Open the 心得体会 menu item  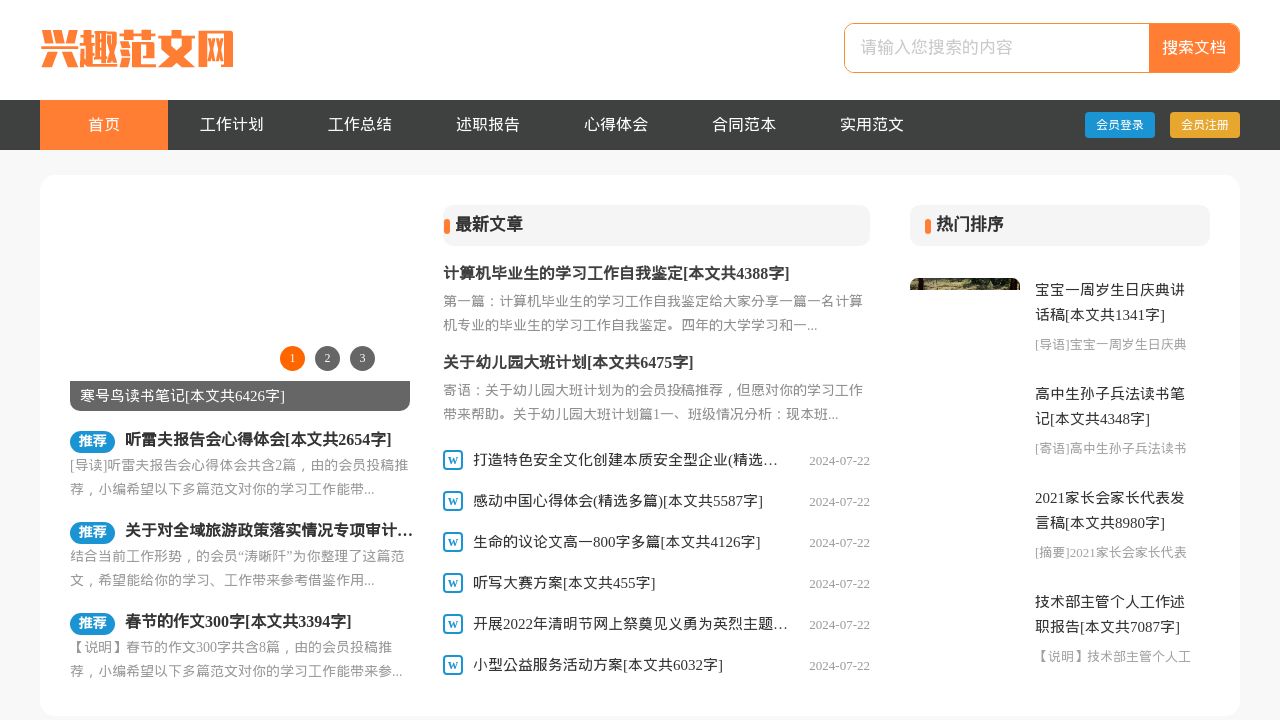[x=616, y=125]
